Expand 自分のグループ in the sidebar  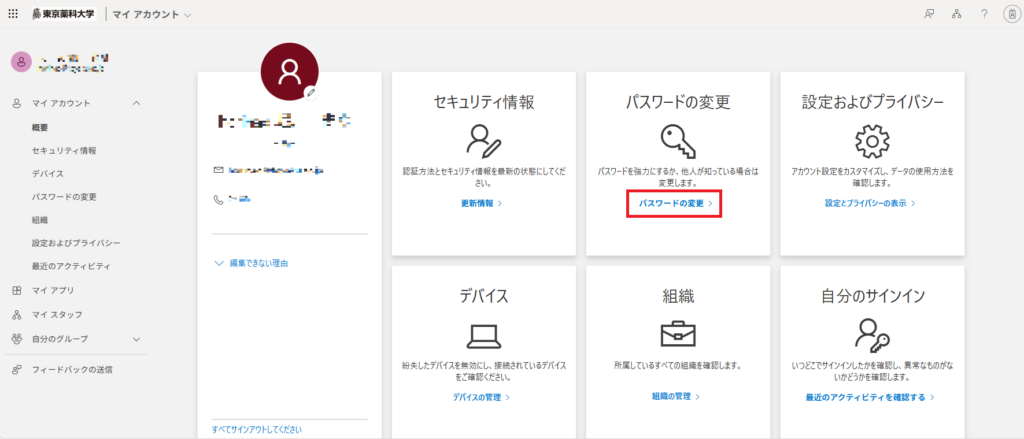click(x=136, y=338)
